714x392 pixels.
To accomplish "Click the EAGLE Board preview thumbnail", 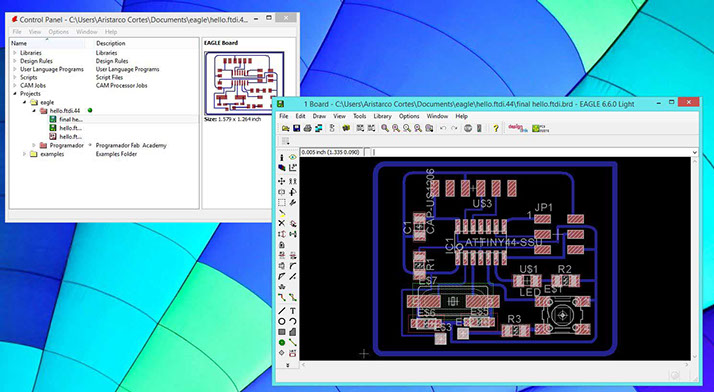I will tap(245, 83).
